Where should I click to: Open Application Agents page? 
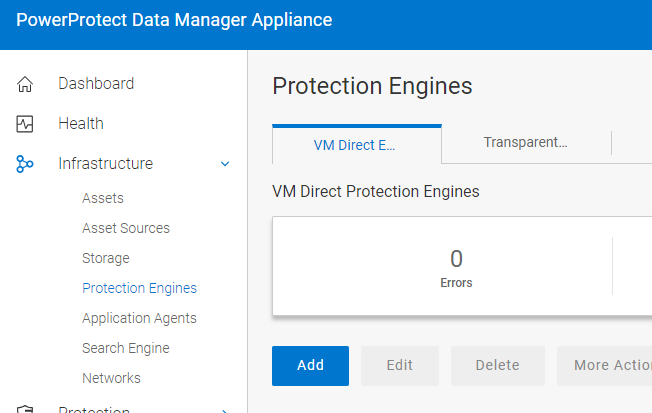pos(139,318)
